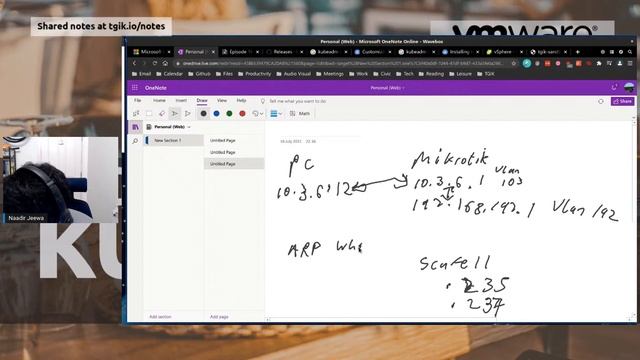This screenshot has height=360, width=640.
Task: Open the search icon in OneNote sidebar
Action: [135, 141]
